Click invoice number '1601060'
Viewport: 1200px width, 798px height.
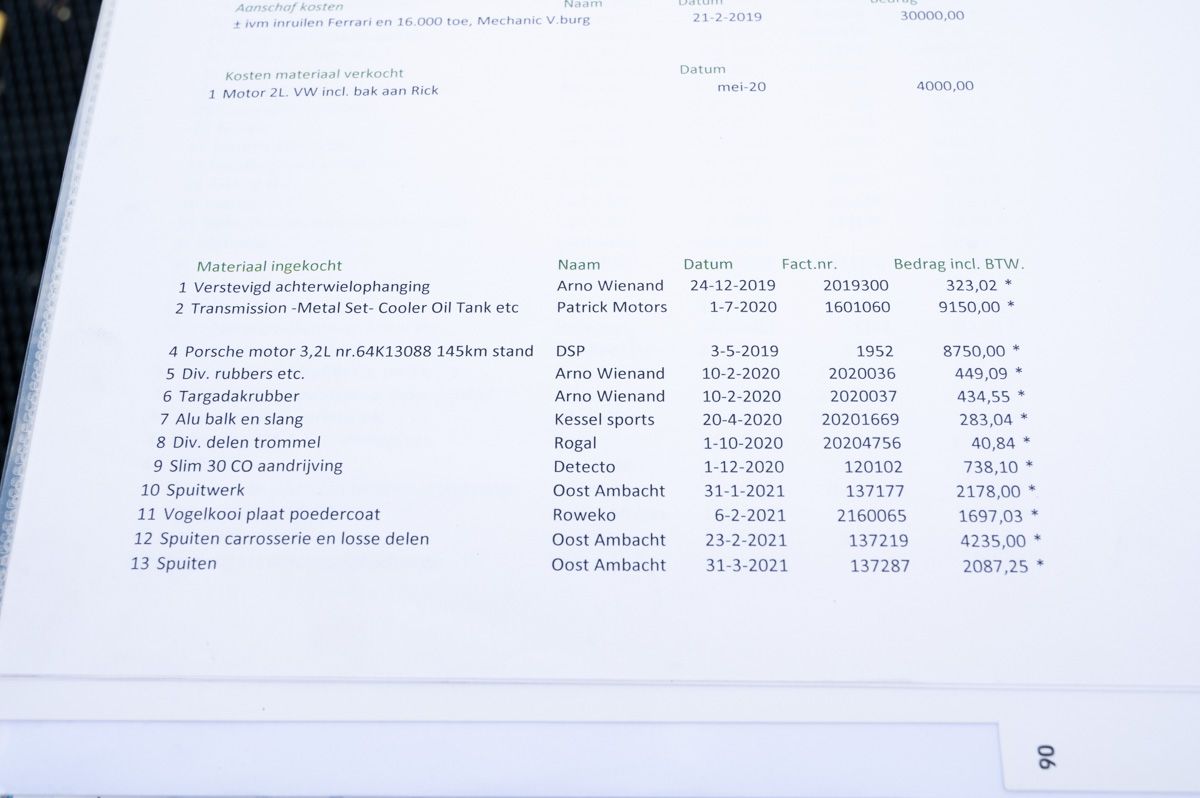point(857,307)
